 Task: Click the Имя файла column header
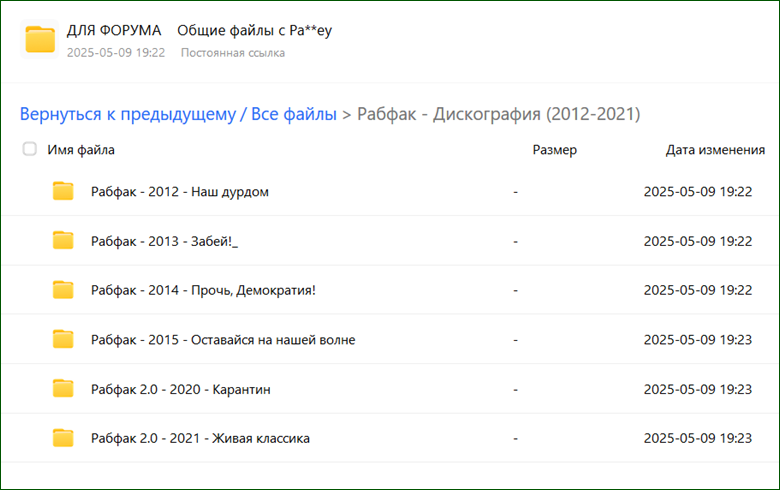click(81, 150)
